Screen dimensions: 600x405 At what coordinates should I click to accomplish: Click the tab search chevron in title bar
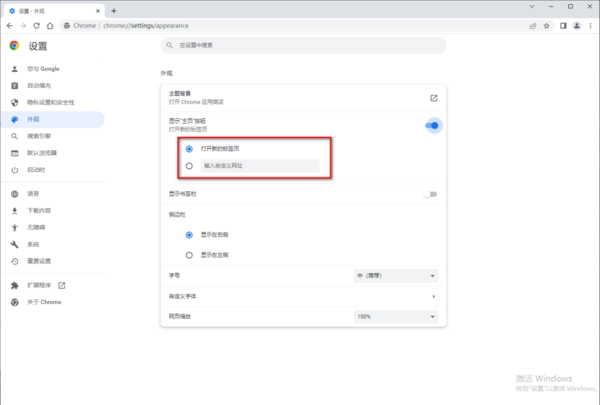(532, 6)
